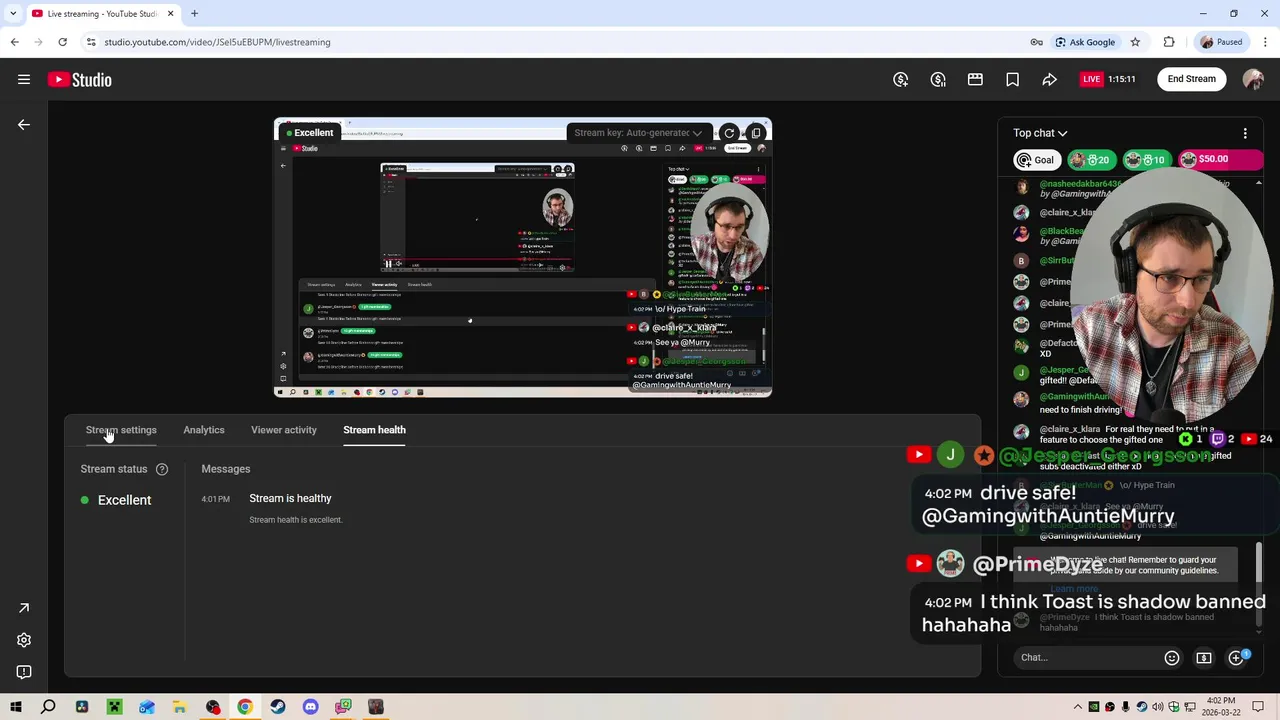1280x720 pixels.
Task: Open the Minecraft taskbar icon
Action: tap(114, 707)
